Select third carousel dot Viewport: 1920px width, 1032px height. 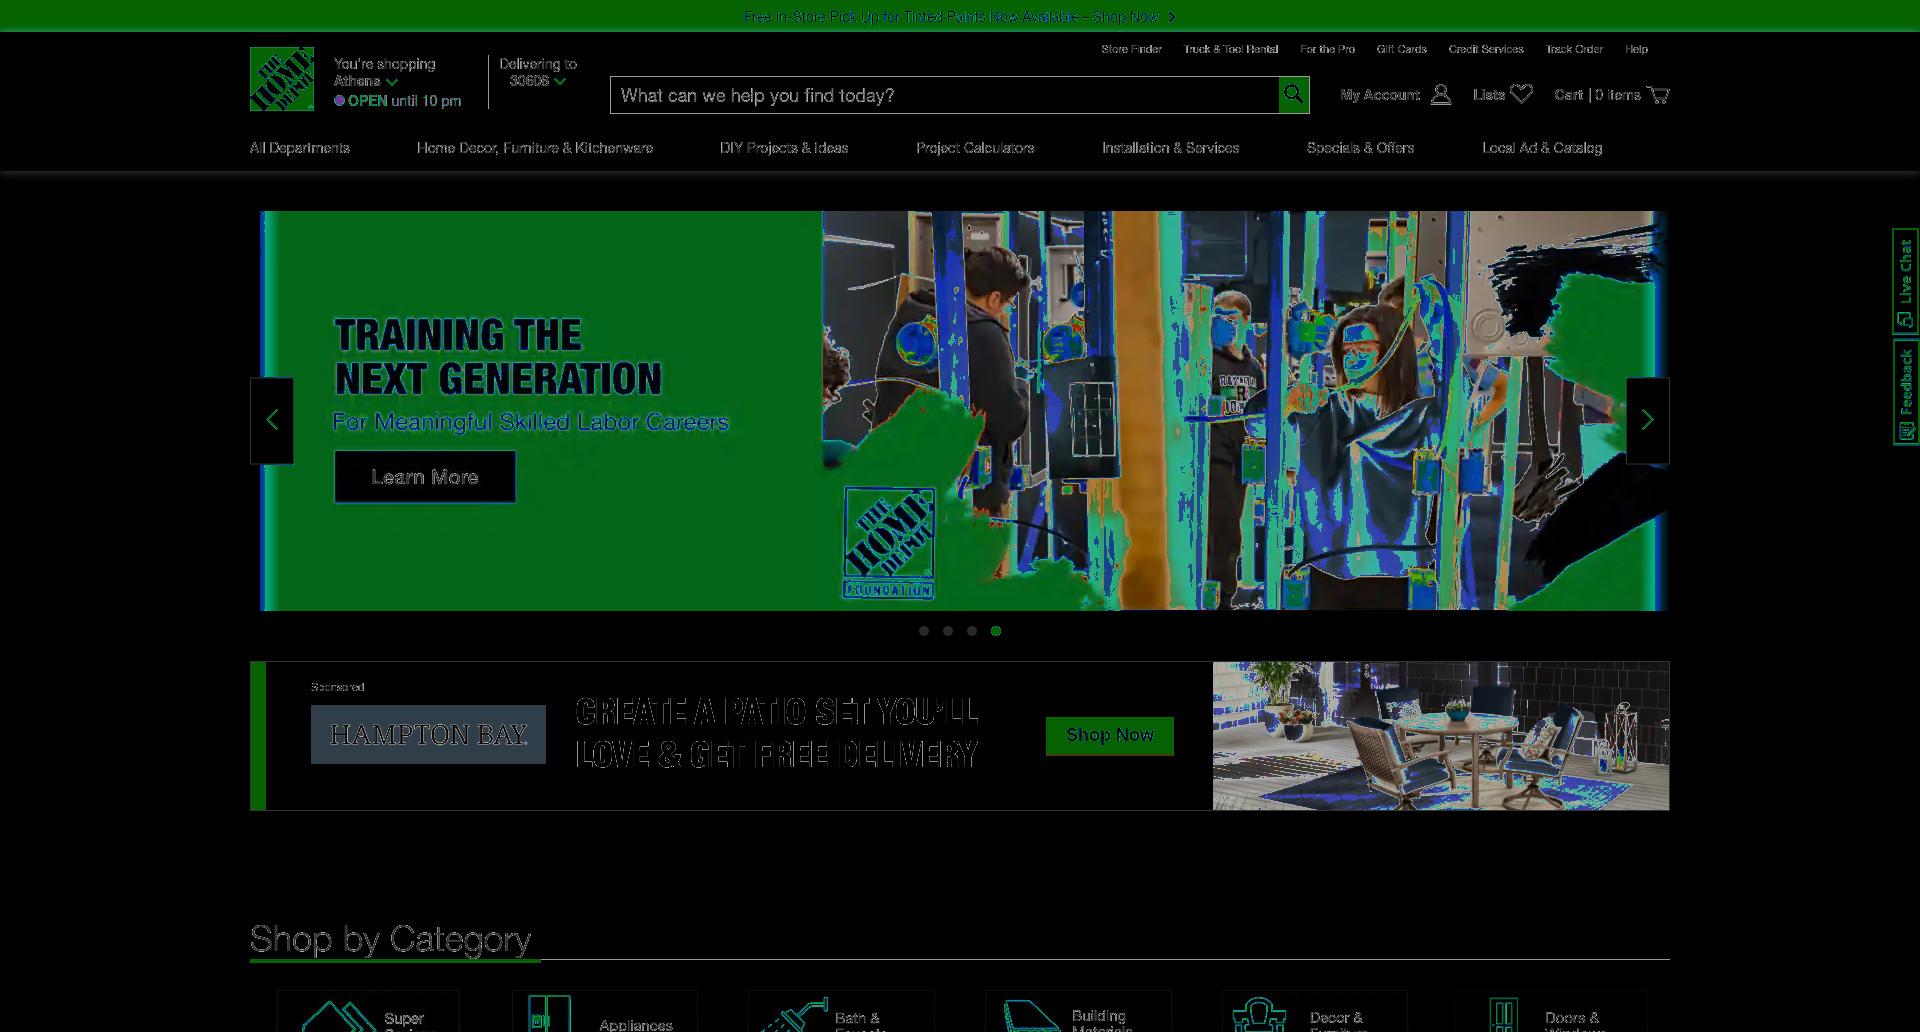tap(972, 631)
